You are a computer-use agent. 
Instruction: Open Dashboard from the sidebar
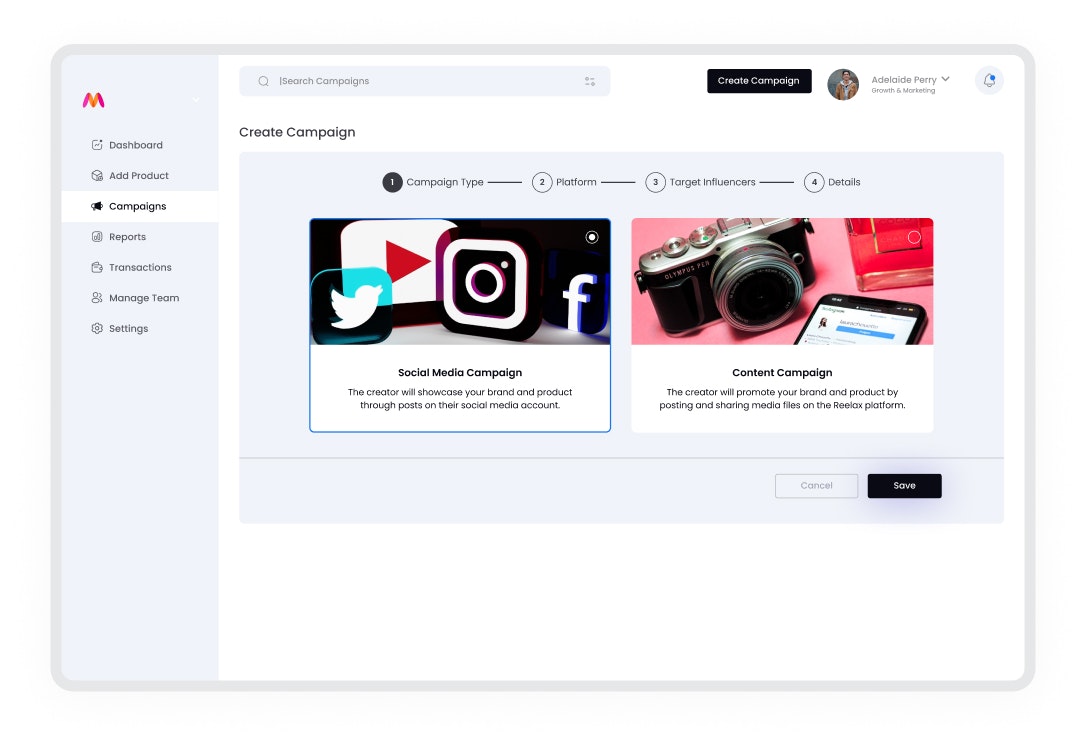[136, 145]
